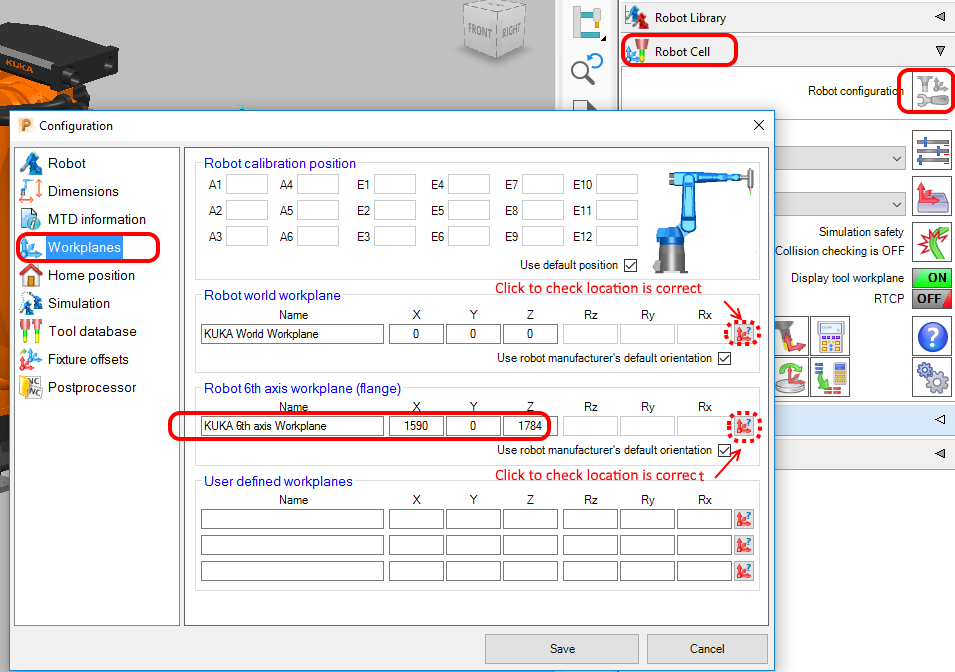Image resolution: width=955 pixels, height=672 pixels.
Task: Check location of KUKA 6th axis Workplane
Action: pos(742,425)
